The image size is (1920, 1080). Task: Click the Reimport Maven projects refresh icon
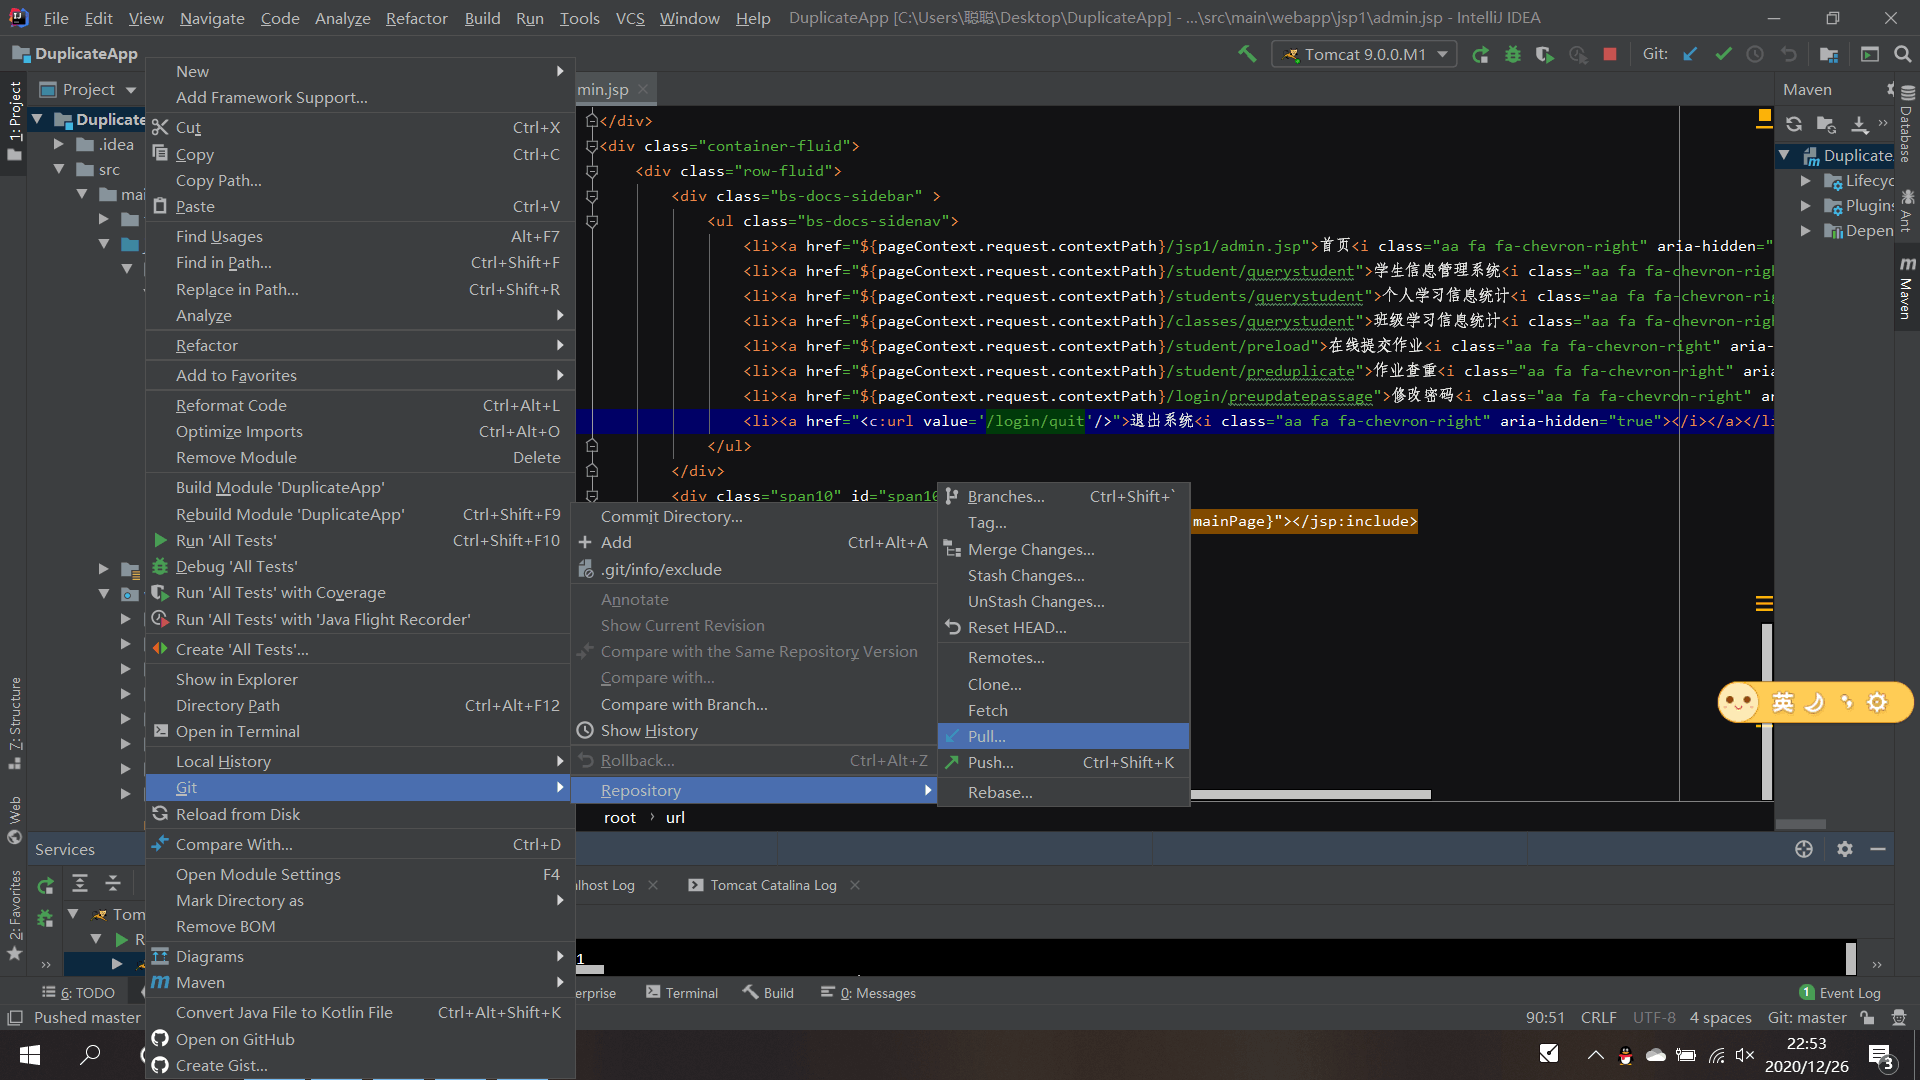pos(1795,124)
